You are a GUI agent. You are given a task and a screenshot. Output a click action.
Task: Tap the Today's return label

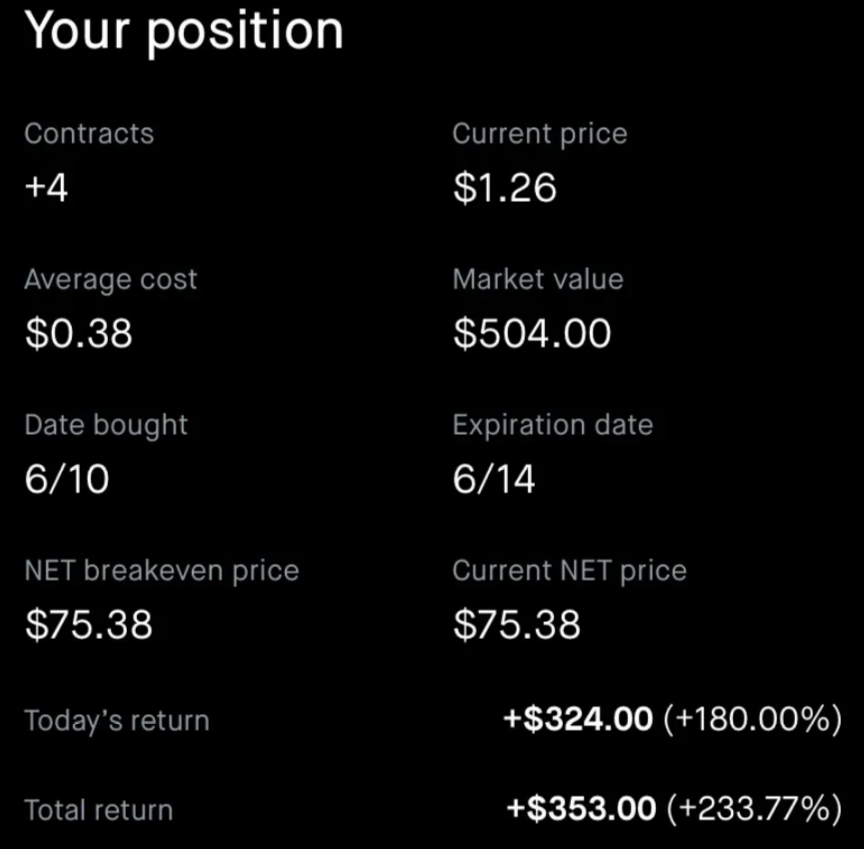[116, 721]
